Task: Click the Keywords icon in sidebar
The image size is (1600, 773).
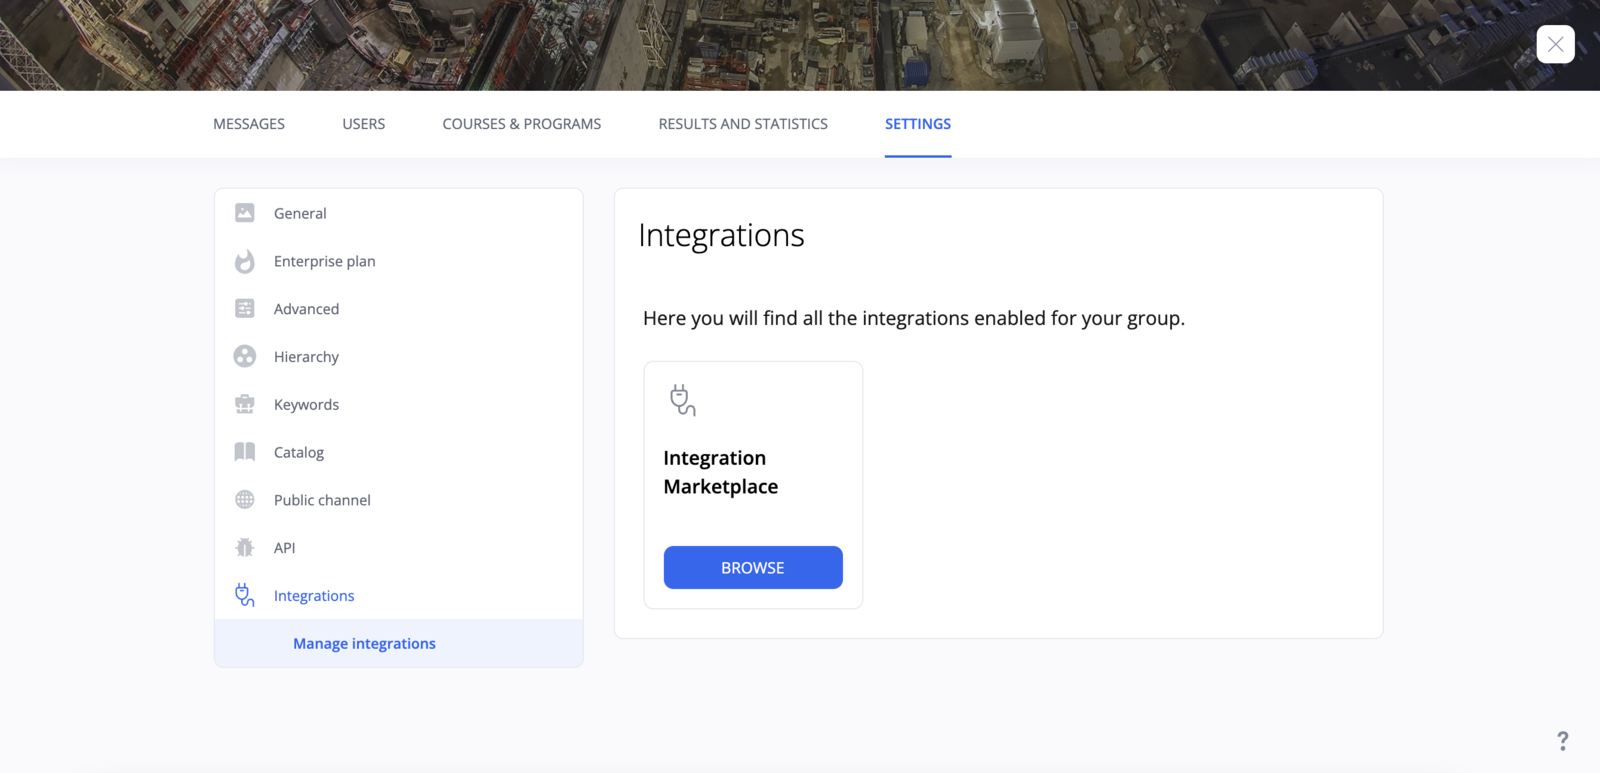Action: coord(244,404)
